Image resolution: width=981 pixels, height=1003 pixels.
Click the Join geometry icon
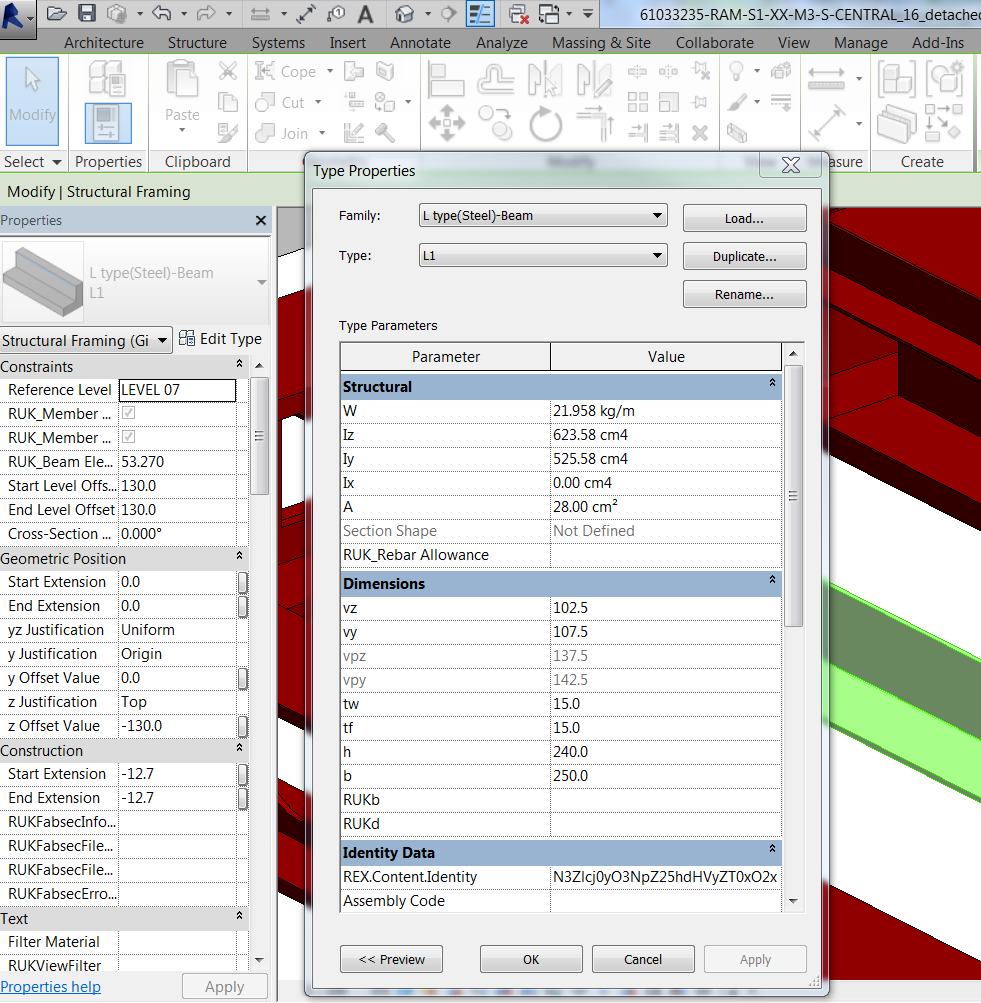click(x=265, y=133)
